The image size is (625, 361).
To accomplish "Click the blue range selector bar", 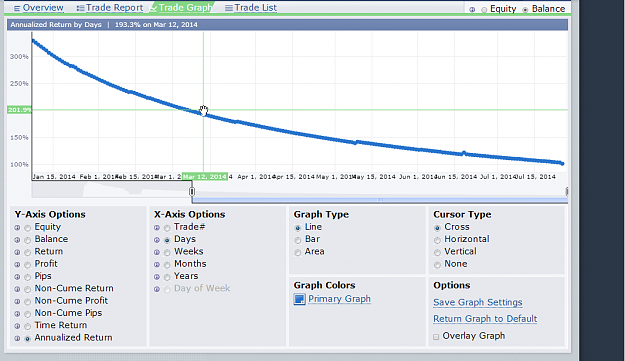I will [x=379, y=200].
